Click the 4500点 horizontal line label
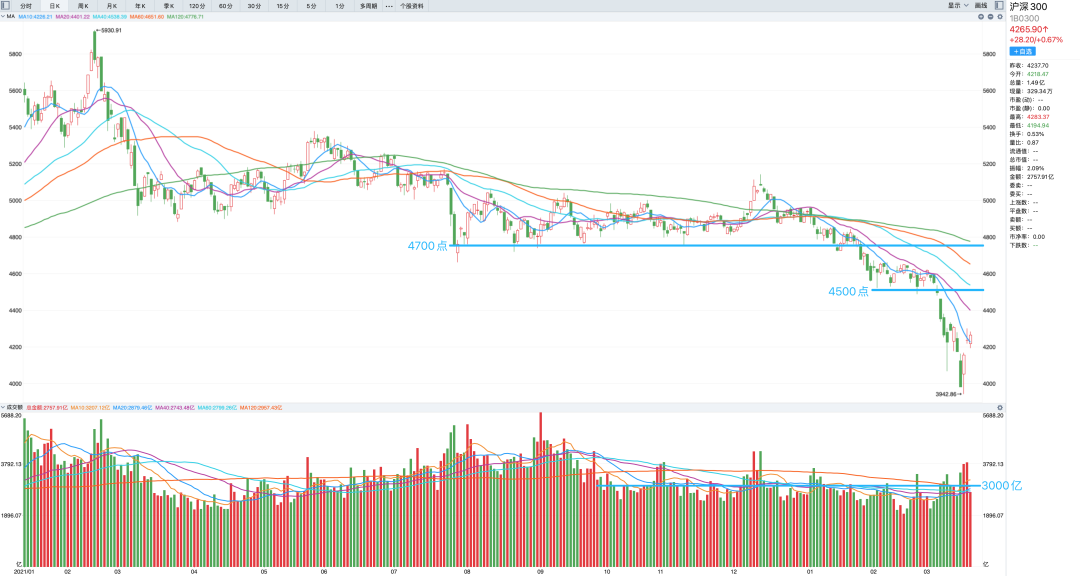1080x576 pixels. coord(848,291)
